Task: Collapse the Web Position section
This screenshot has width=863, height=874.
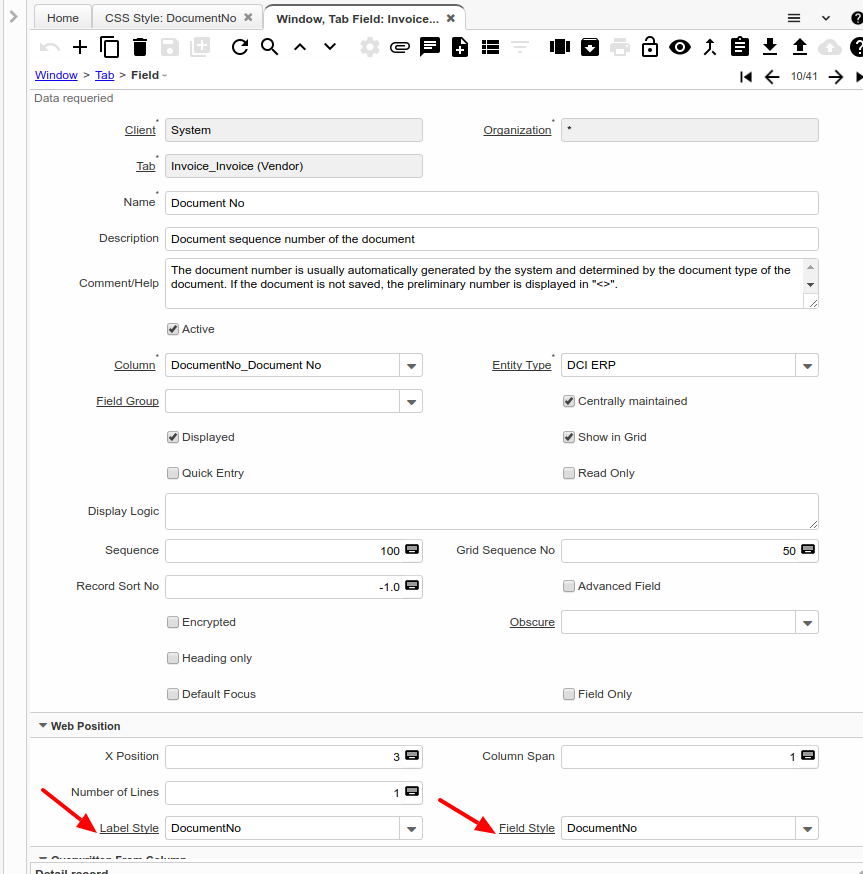Action: point(43,726)
